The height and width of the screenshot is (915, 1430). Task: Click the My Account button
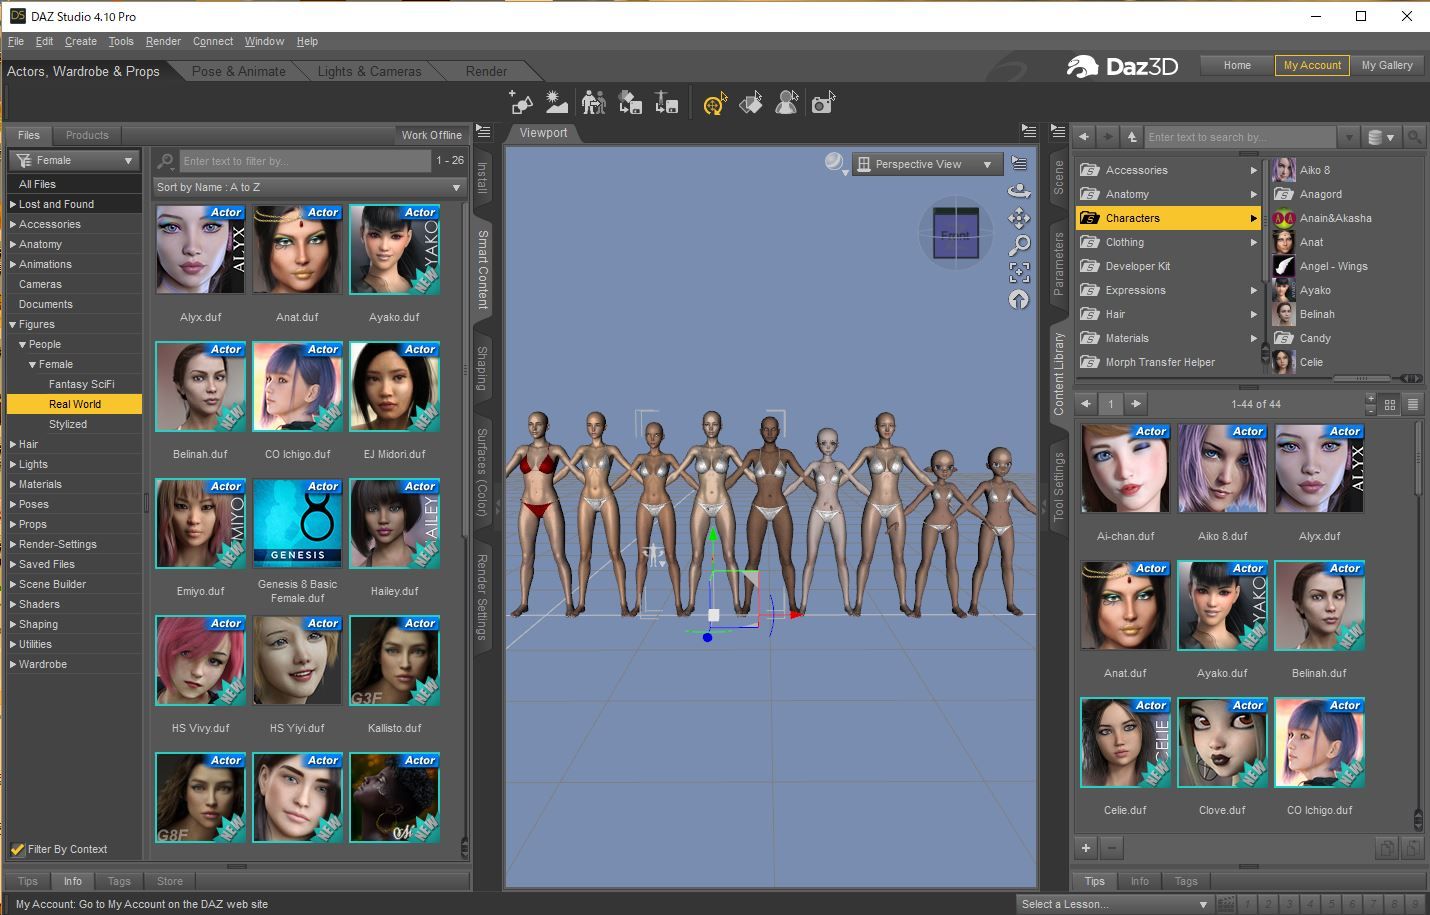click(1312, 65)
